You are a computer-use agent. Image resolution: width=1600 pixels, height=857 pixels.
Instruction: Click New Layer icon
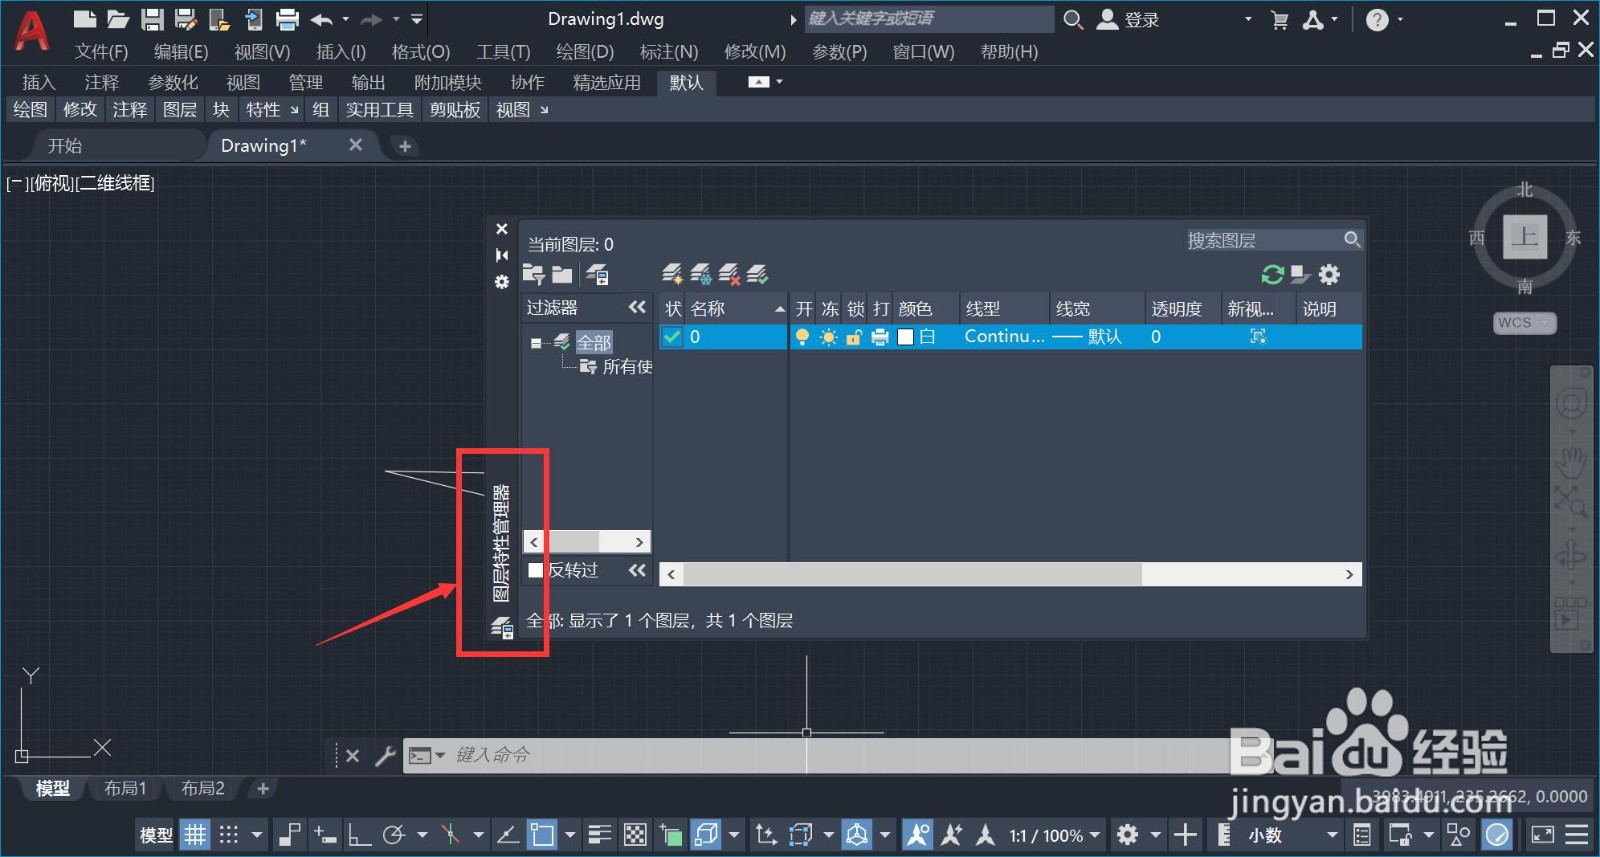tap(672, 273)
